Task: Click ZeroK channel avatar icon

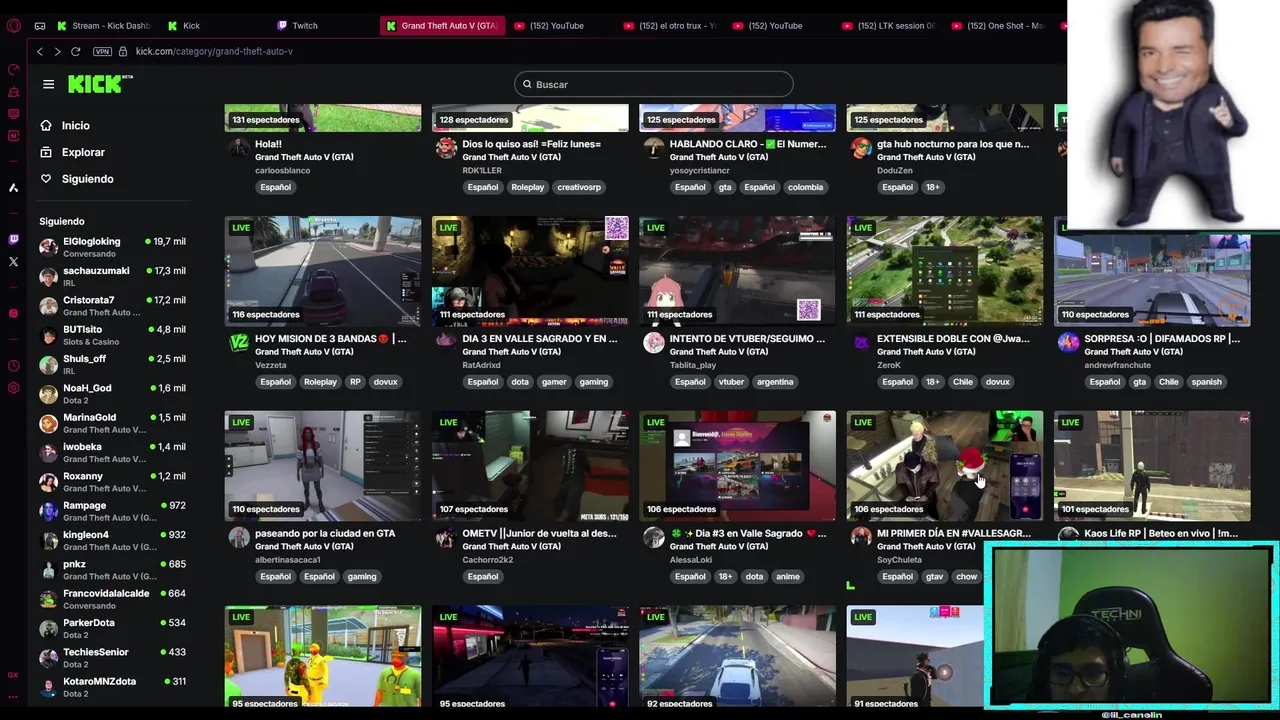Action: point(861,343)
